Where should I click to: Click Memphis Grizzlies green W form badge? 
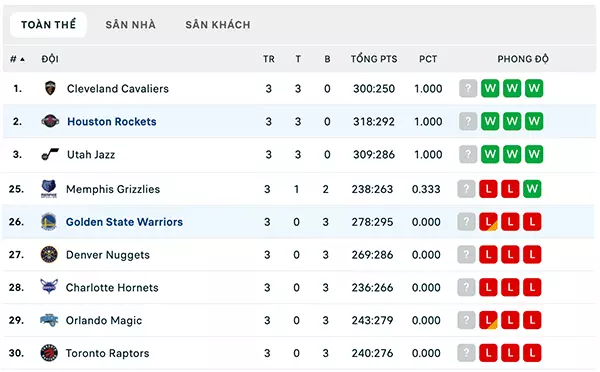[x=532, y=189]
